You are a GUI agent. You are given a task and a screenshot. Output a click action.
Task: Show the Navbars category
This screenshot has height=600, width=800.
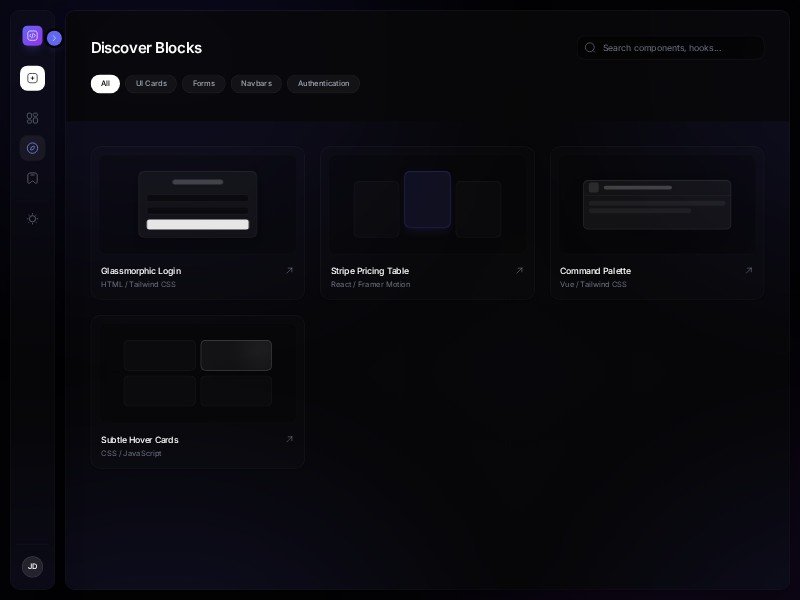point(256,84)
